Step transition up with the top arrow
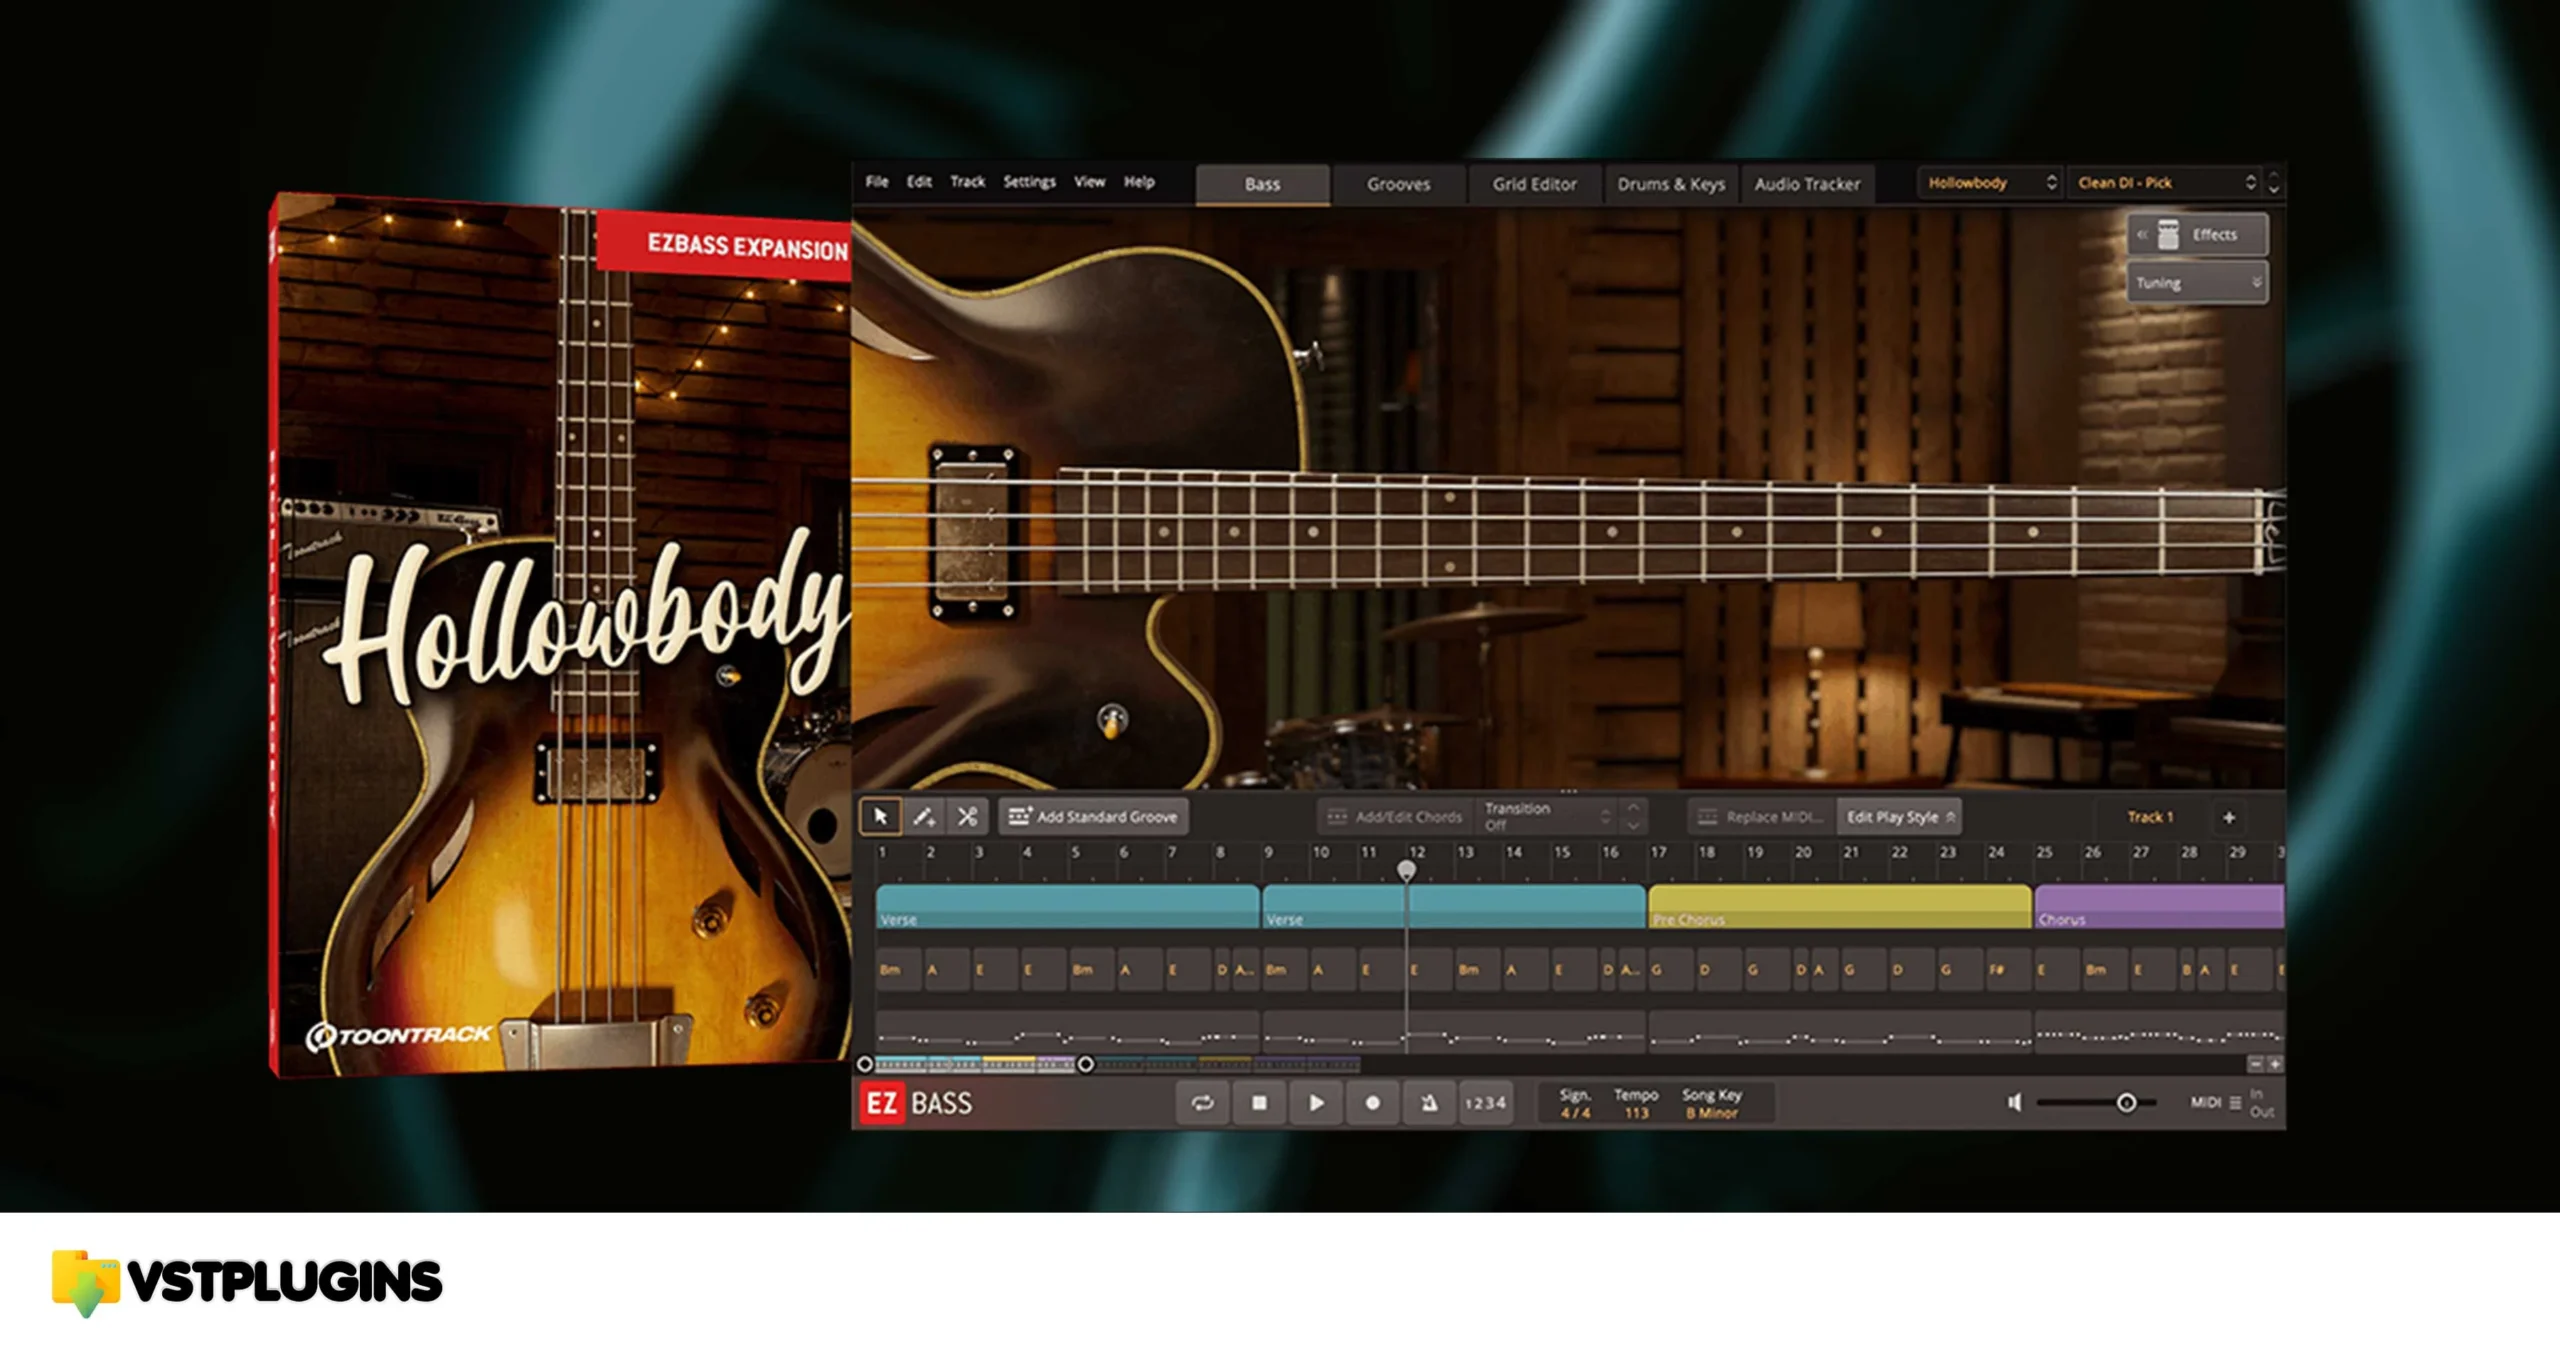Image resolution: width=2560 pixels, height=1357 pixels. [1633, 808]
